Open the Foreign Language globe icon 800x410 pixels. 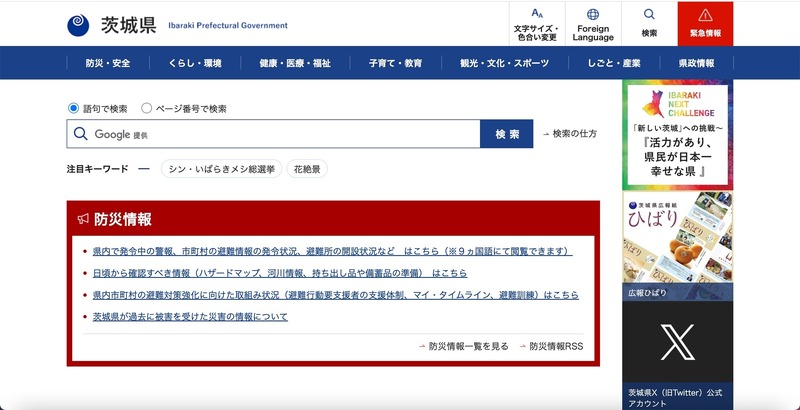[593, 23]
